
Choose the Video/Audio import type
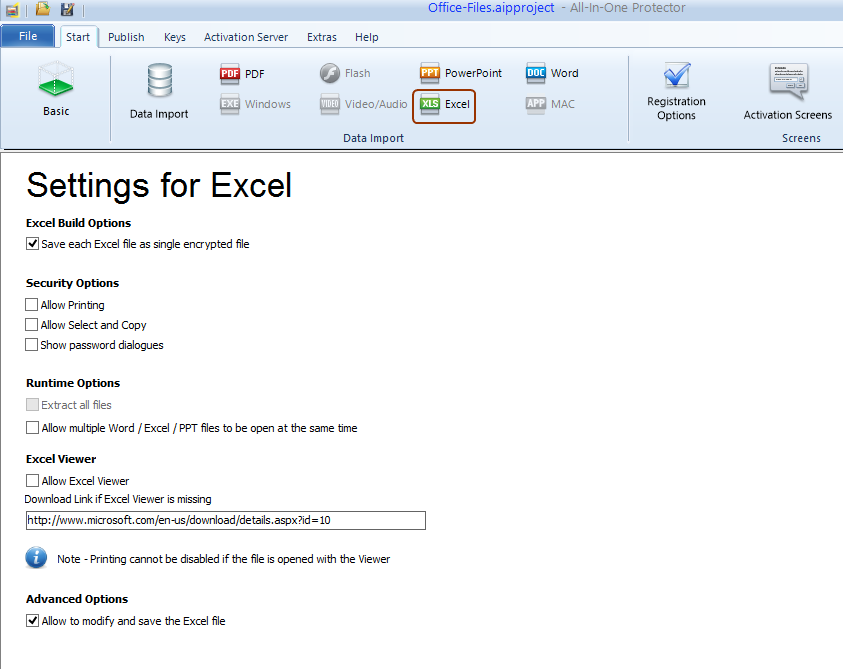click(363, 104)
